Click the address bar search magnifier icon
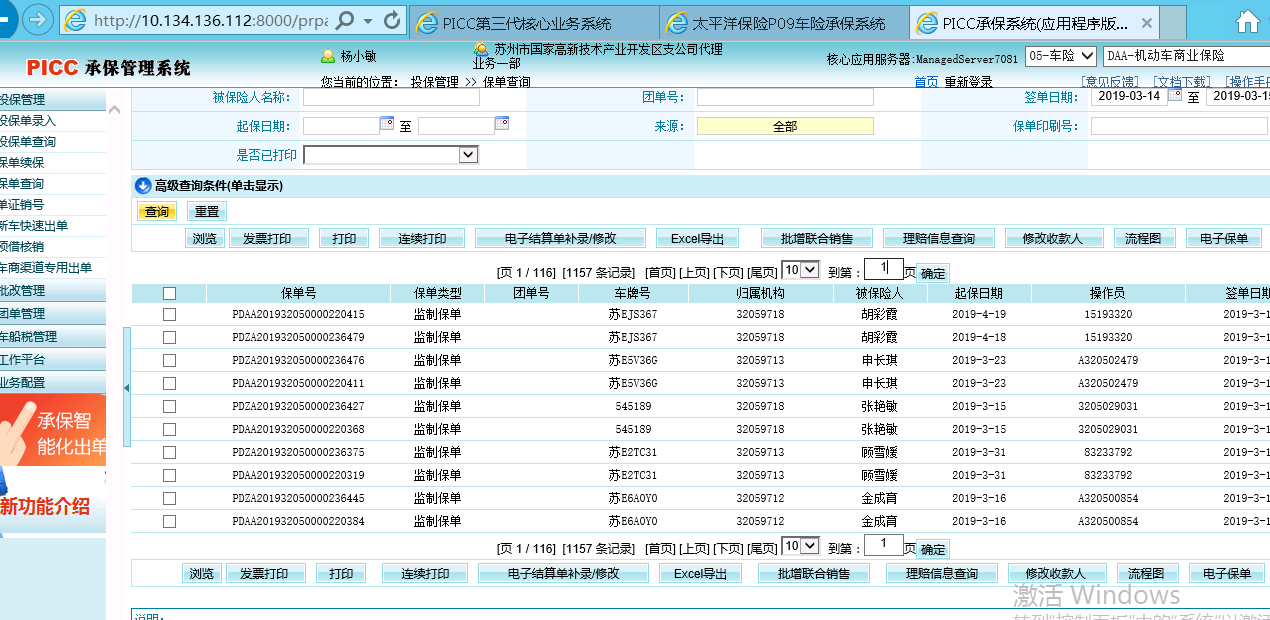The image size is (1270, 620). point(345,20)
